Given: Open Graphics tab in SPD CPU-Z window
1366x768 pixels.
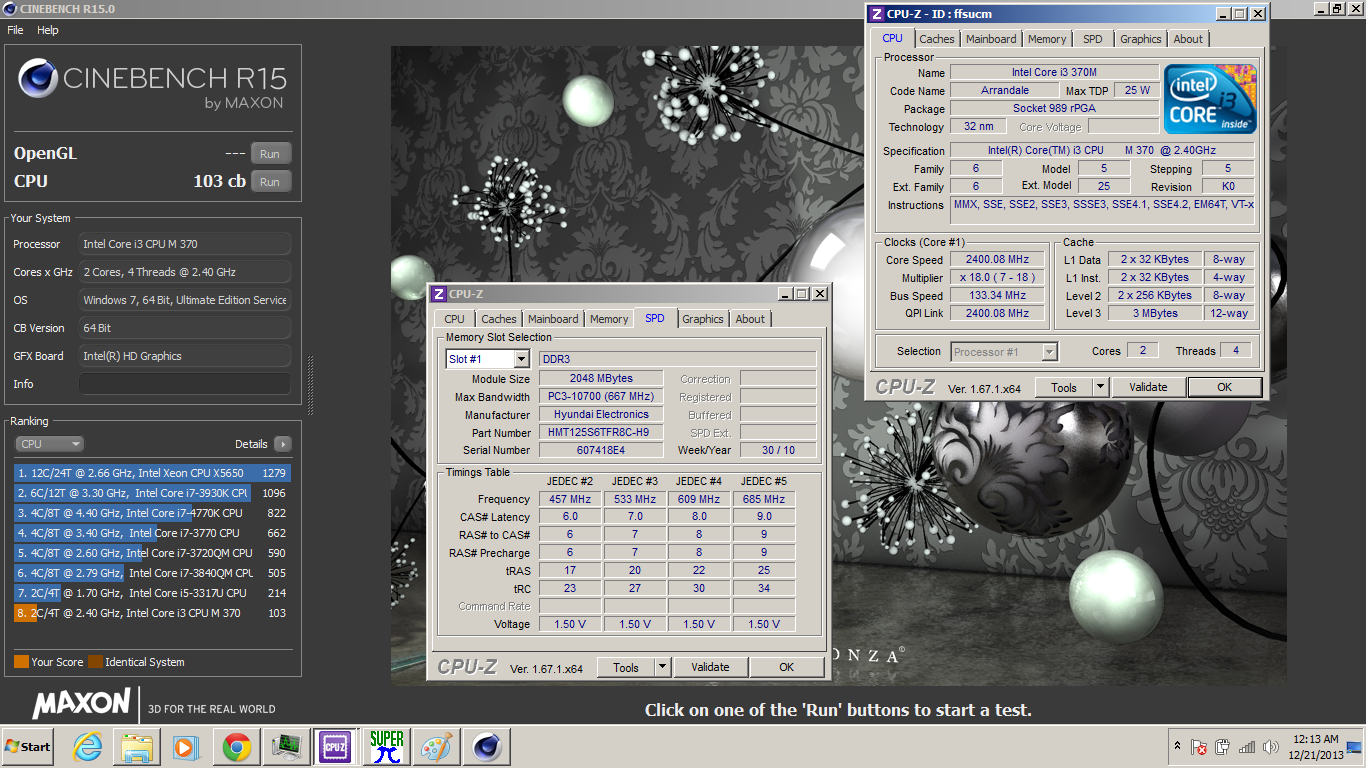Looking at the screenshot, I should pos(702,319).
